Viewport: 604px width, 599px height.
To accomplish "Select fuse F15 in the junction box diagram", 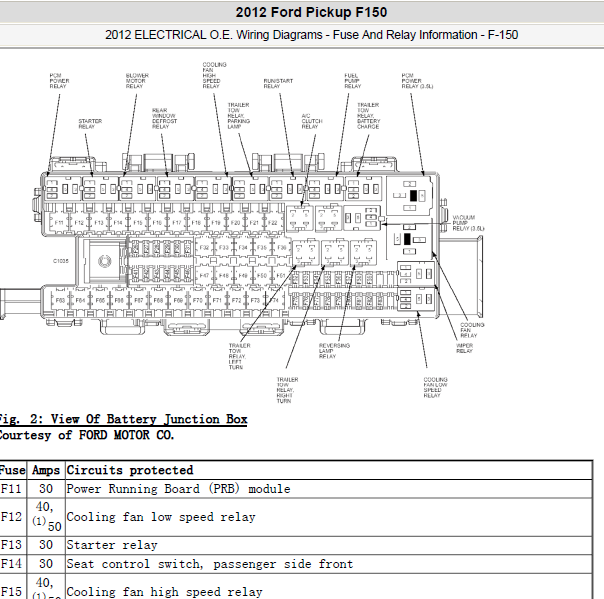I will (x=138, y=223).
